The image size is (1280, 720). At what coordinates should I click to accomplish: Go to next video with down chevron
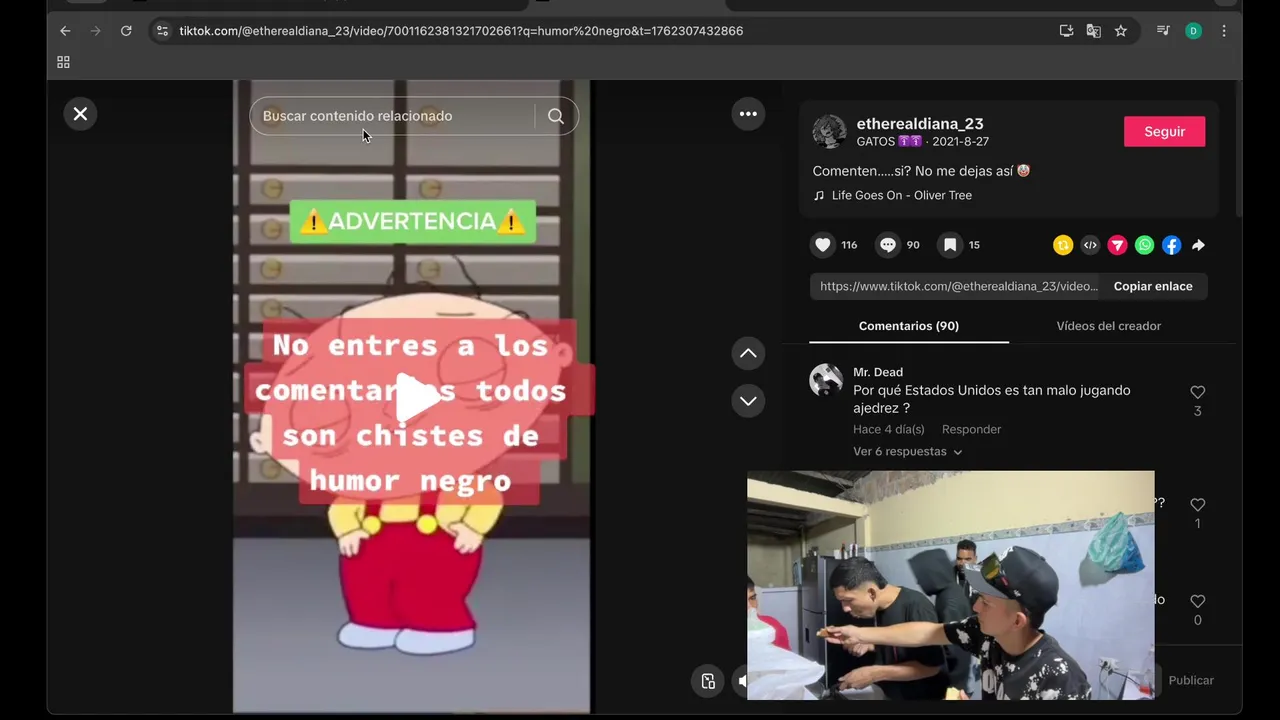748,401
